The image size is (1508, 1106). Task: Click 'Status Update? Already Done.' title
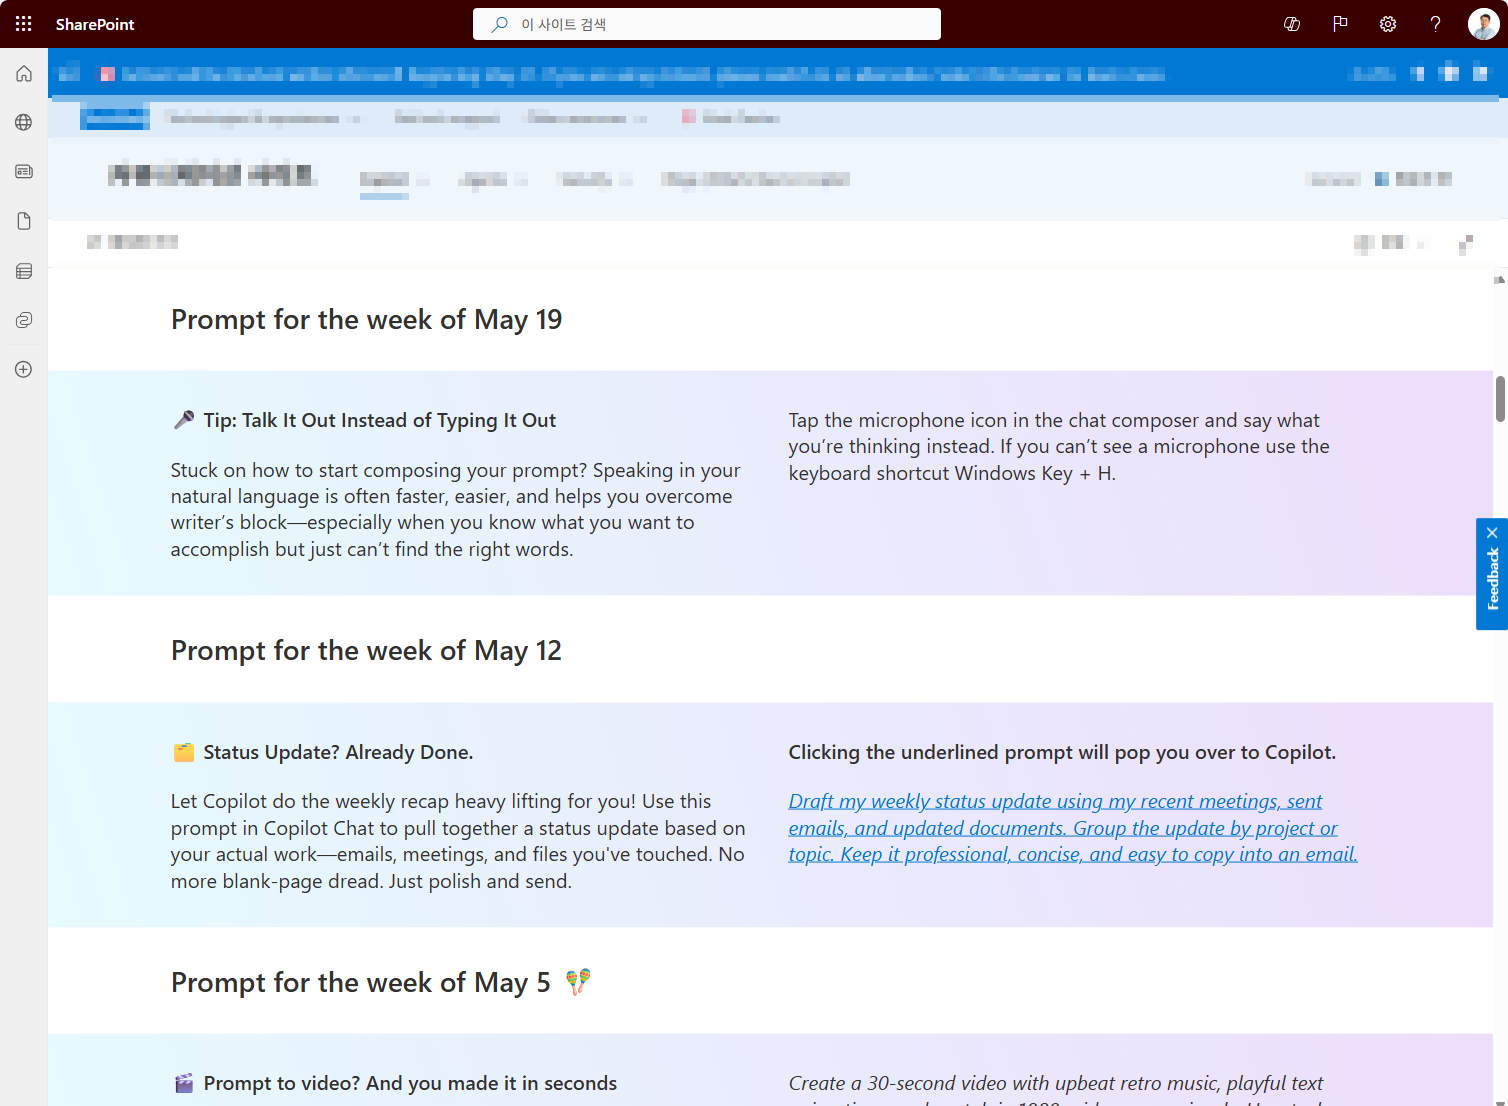click(338, 753)
